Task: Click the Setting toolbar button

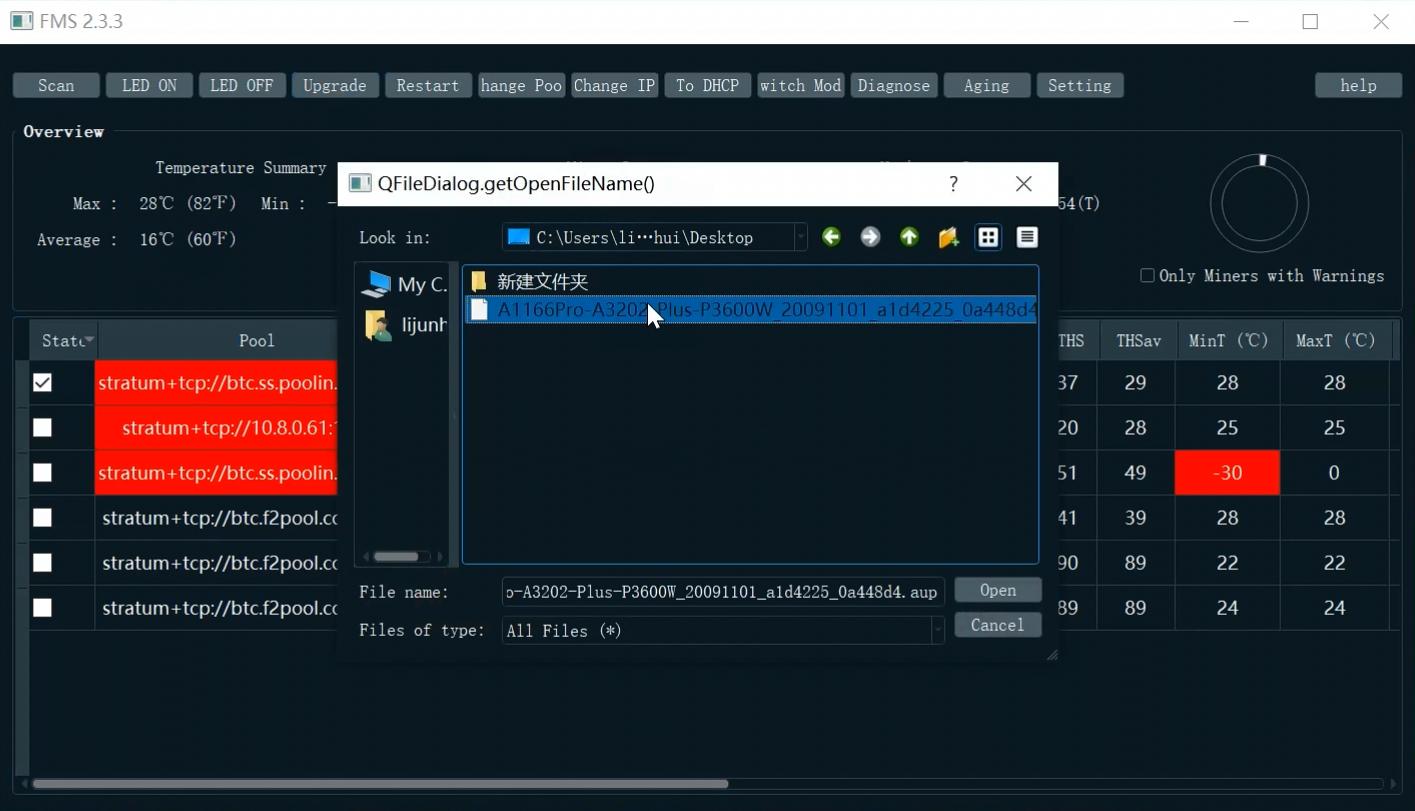Action: pyautogui.click(x=1079, y=86)
